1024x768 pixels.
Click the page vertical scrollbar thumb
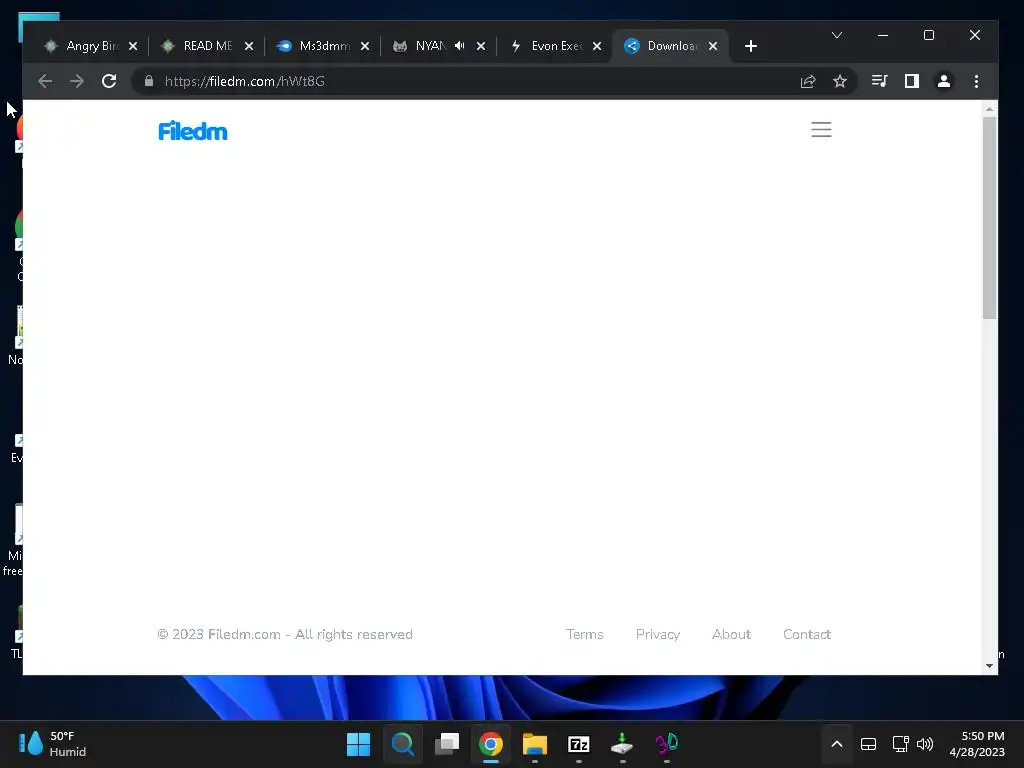(989, 217)
